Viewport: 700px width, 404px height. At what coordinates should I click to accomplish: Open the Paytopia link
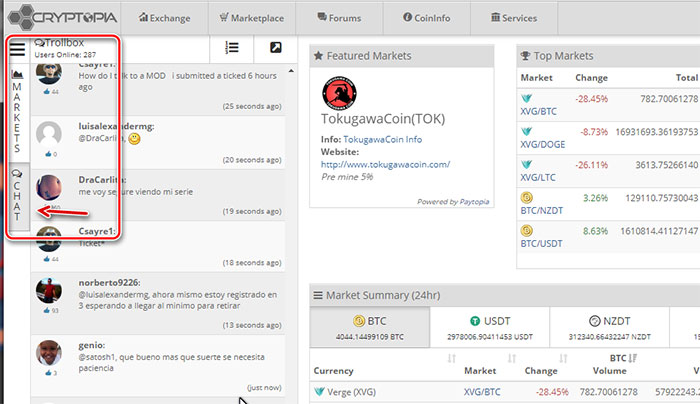click(x=474, y=202)
